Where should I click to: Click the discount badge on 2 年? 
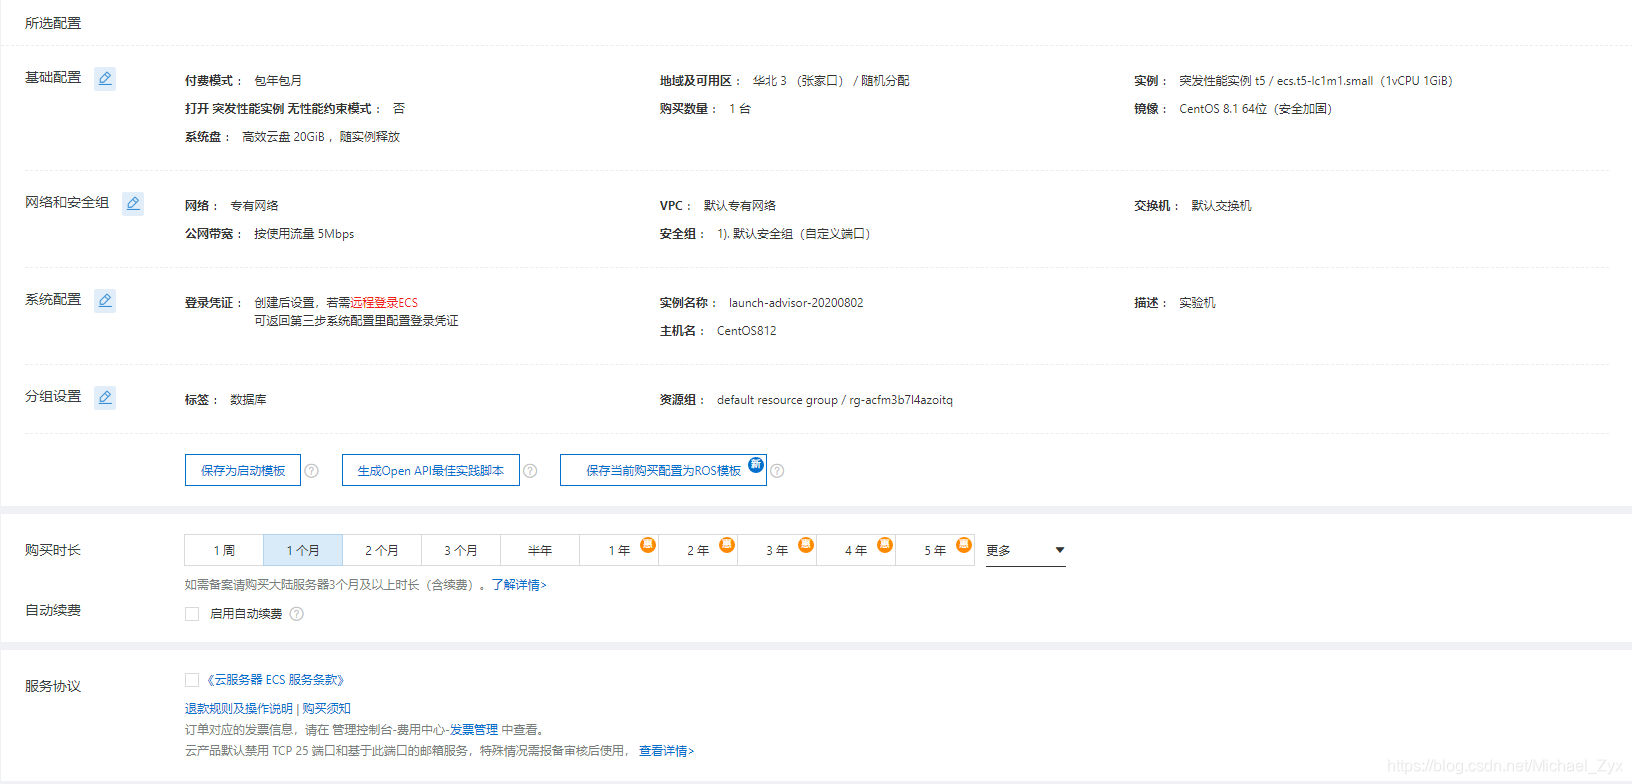727,544
